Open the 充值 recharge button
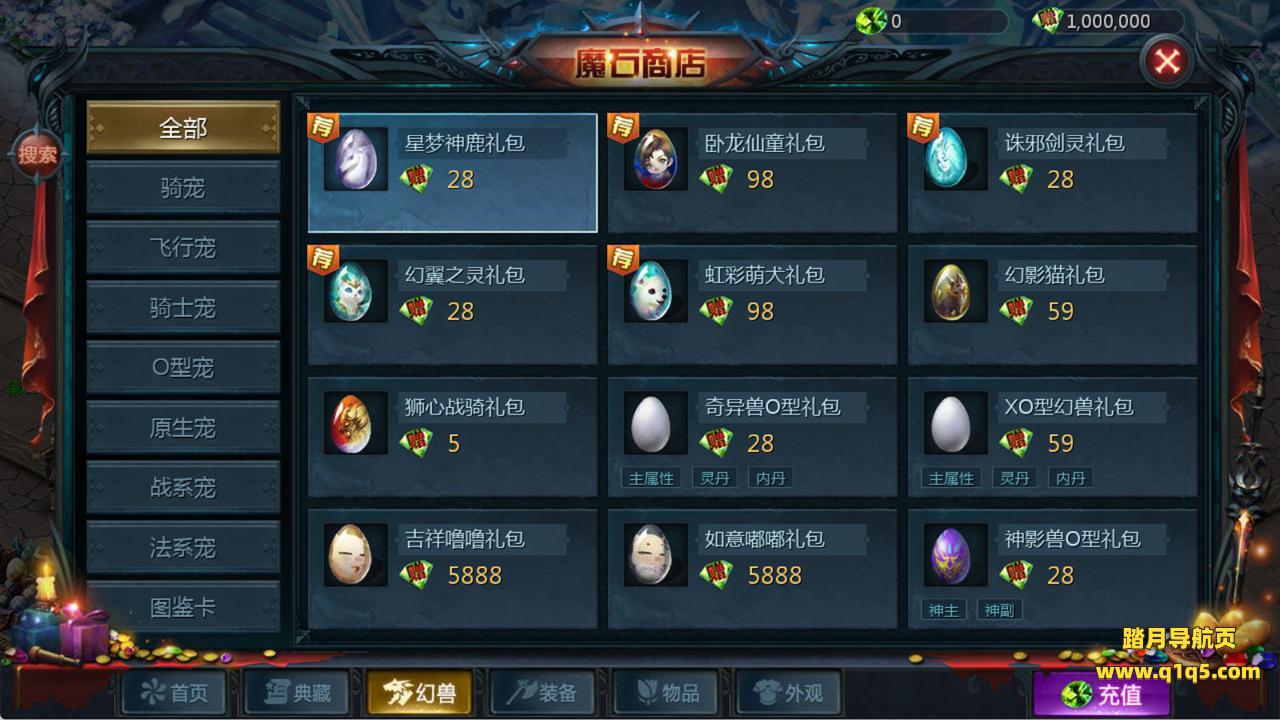 (x=1103, y=694)
